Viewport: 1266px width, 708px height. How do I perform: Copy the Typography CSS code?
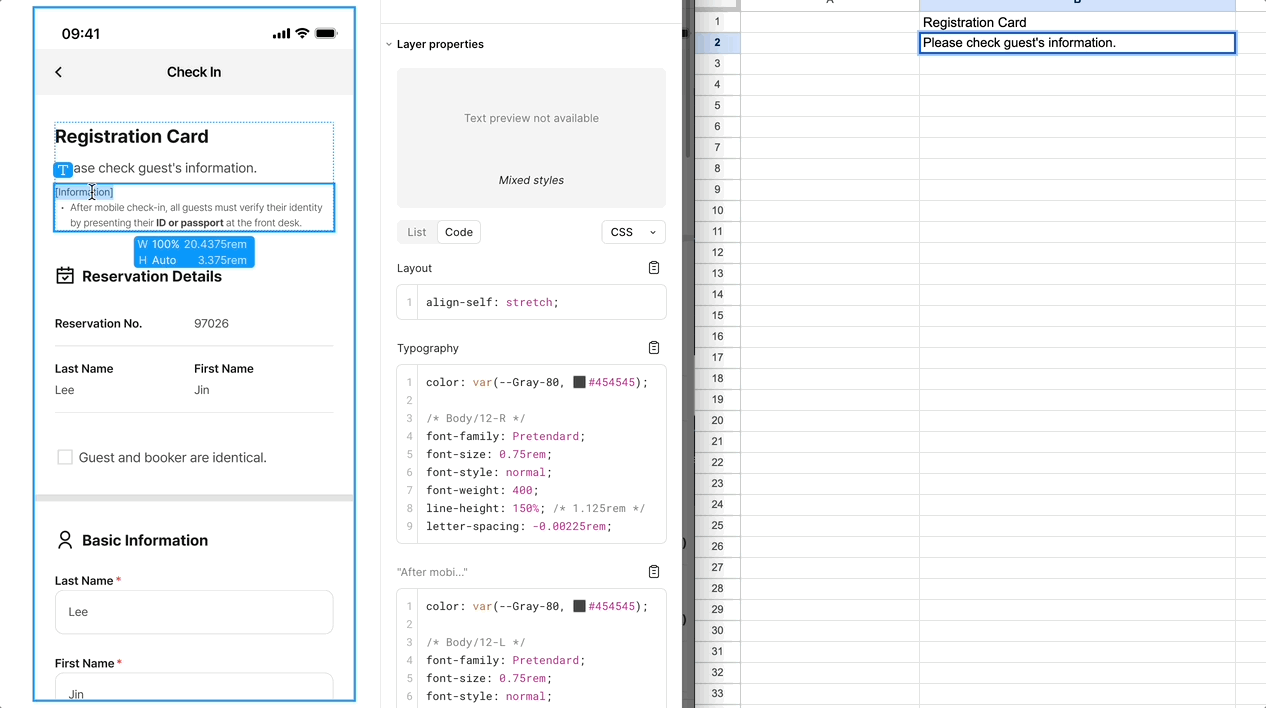tap(654, 348)
